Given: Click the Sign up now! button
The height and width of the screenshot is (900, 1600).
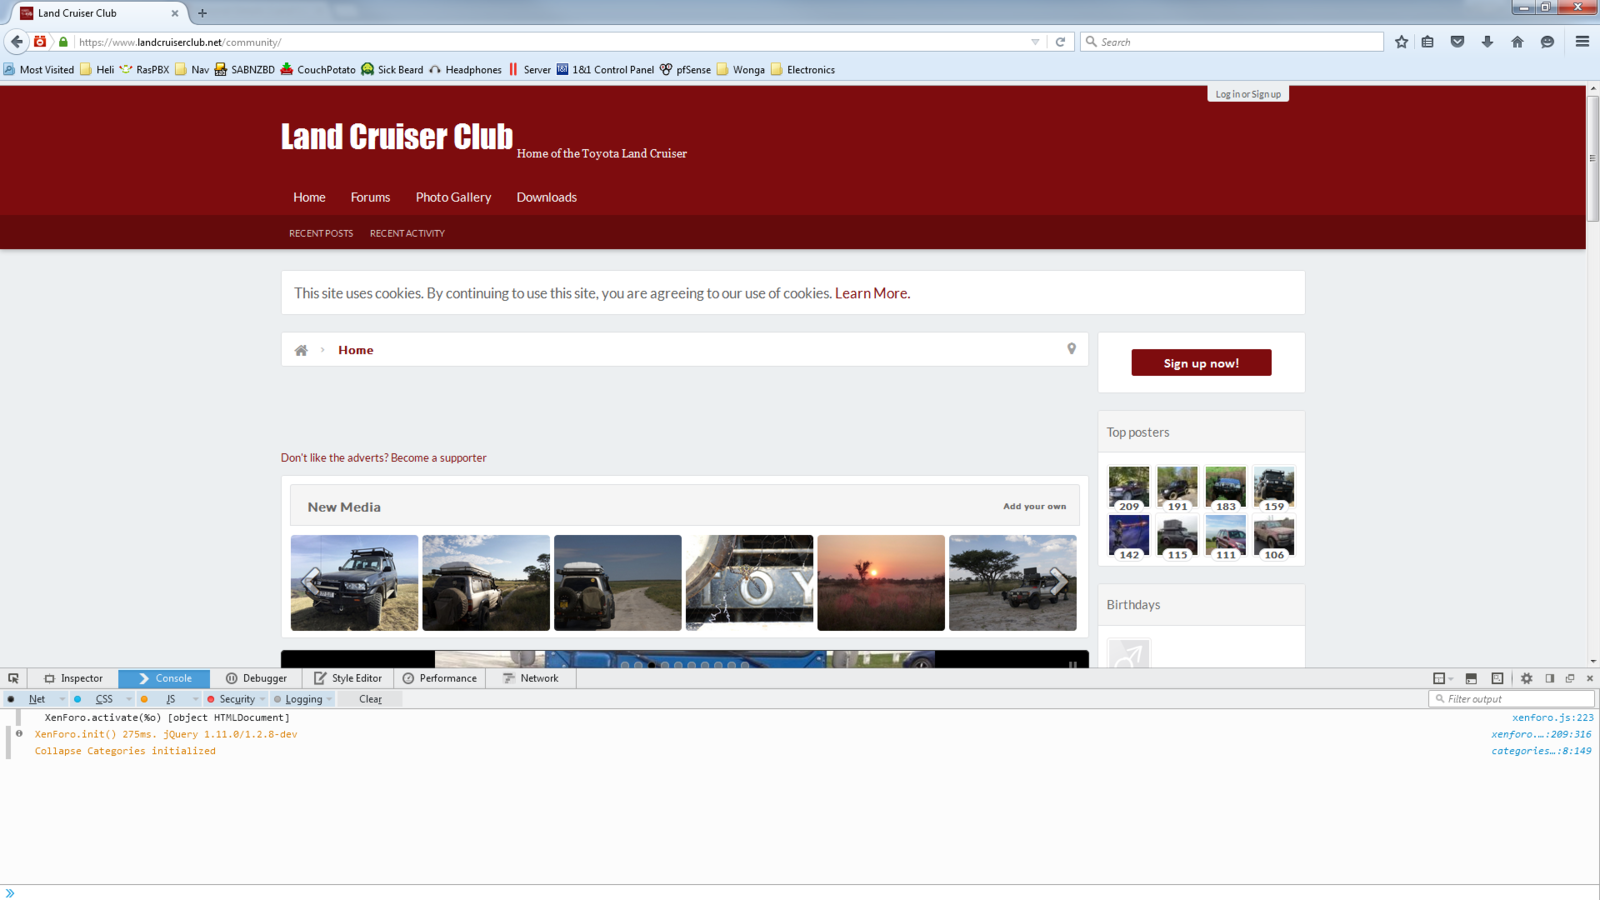Looking at the screenshot, I should pyautogui.click(x=1201, y=363).
